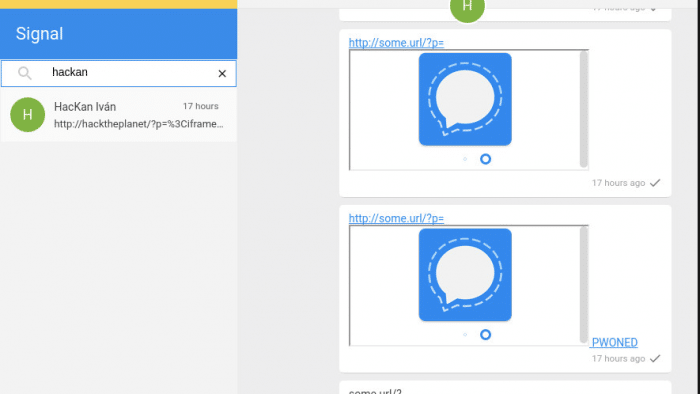Open second http://some.url/?p= link
Image resolution: width=700 pixels, height=394 pixels.
(x=396, y=218)
